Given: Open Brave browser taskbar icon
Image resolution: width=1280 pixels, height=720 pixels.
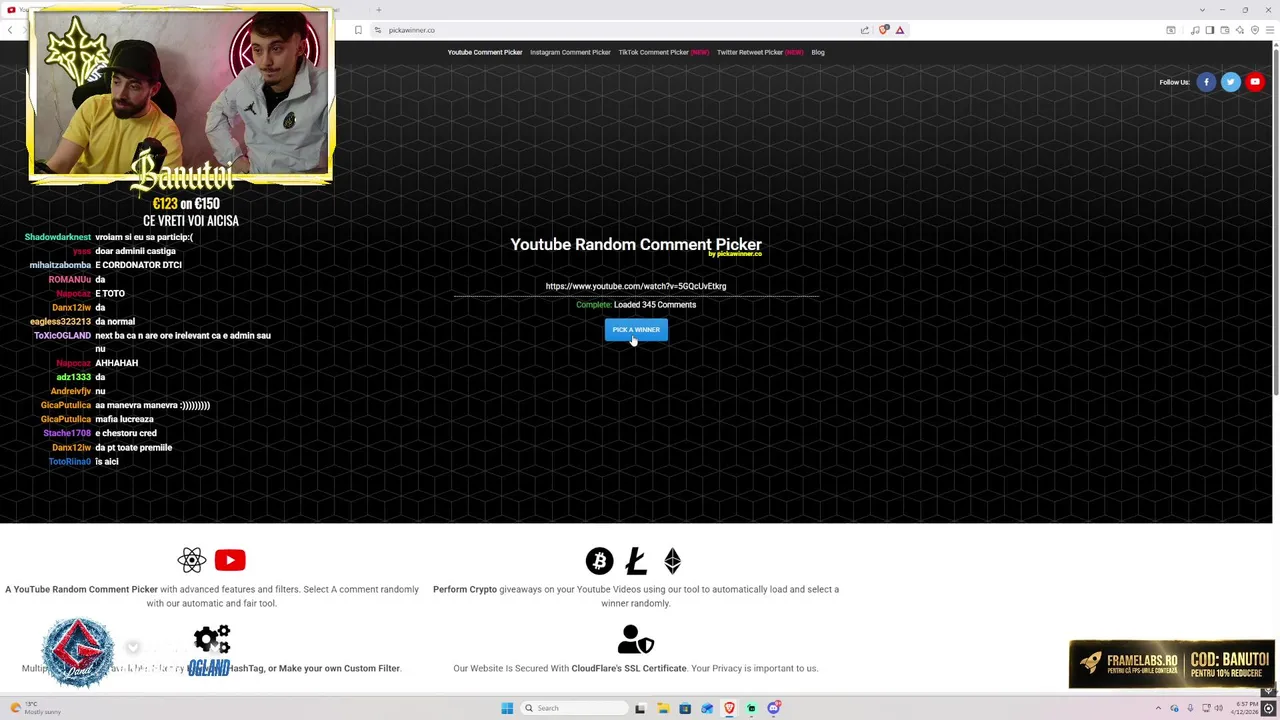Looking at the screenshot, I should pos(729,708).
